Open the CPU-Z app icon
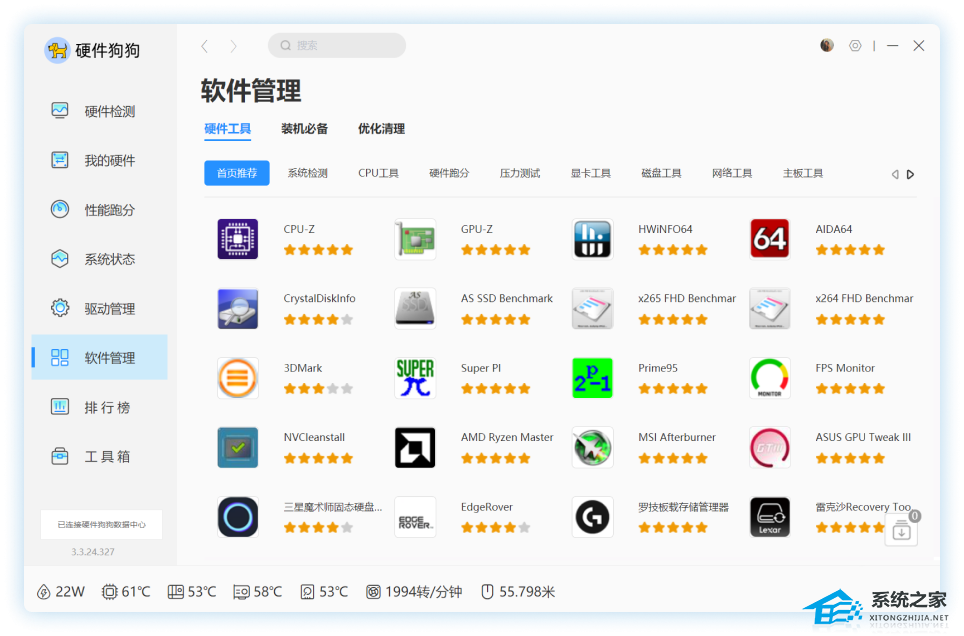 [238, 239]
